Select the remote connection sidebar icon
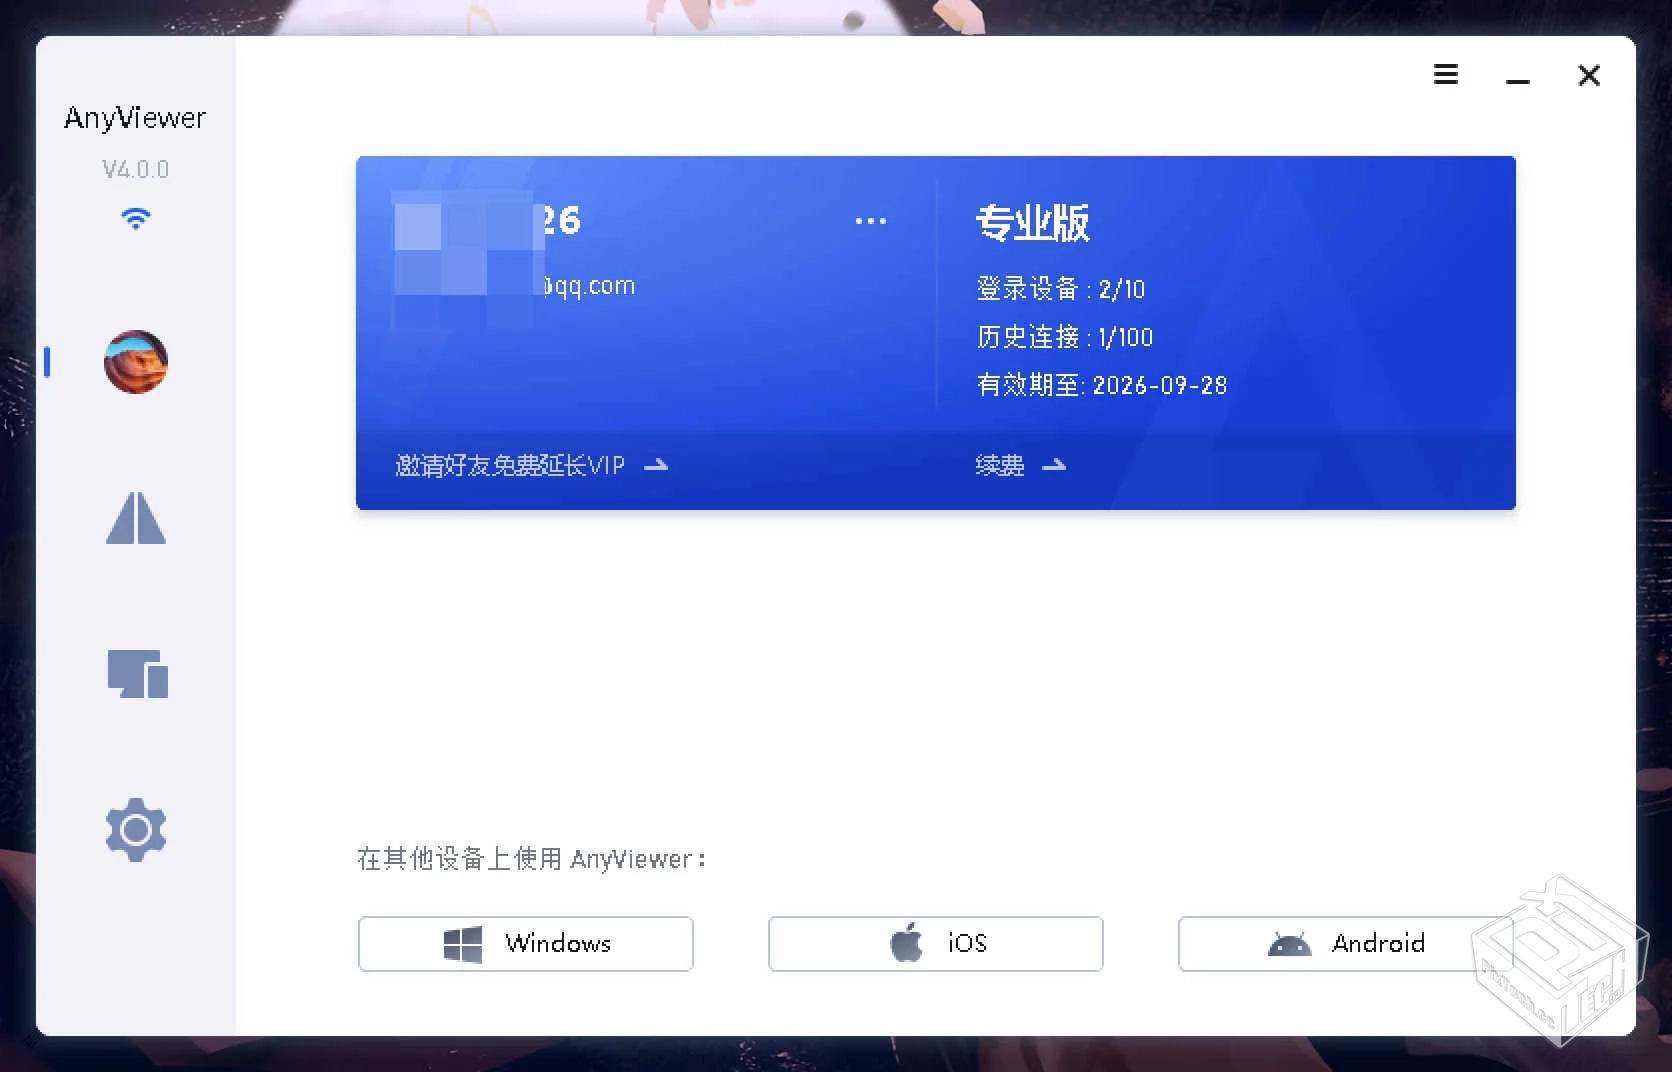This screenshot has height=1072, width=1672. pyautogui.click(x=135, y=518)
